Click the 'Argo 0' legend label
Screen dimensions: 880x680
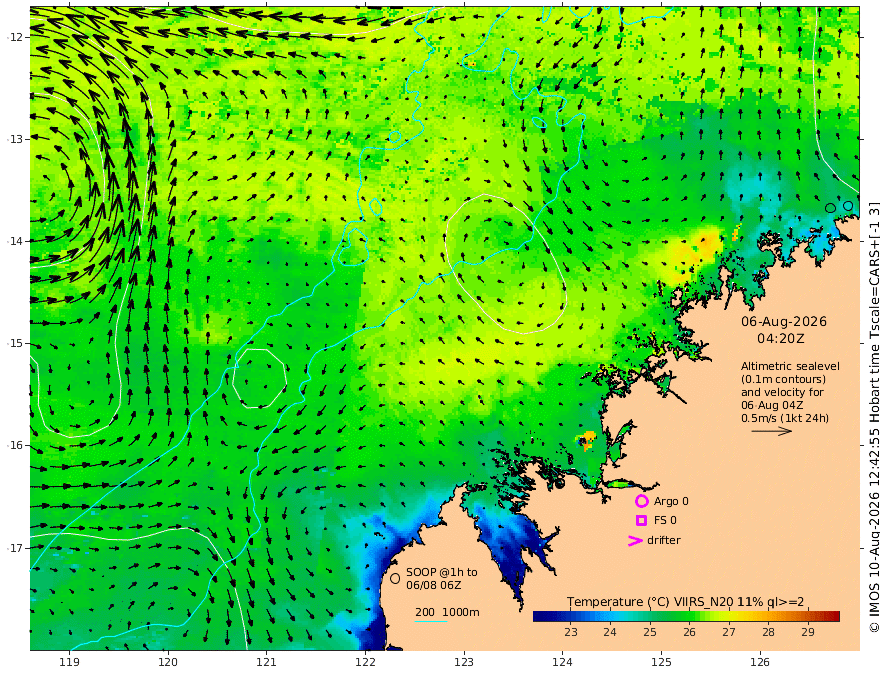coord(671,501)
